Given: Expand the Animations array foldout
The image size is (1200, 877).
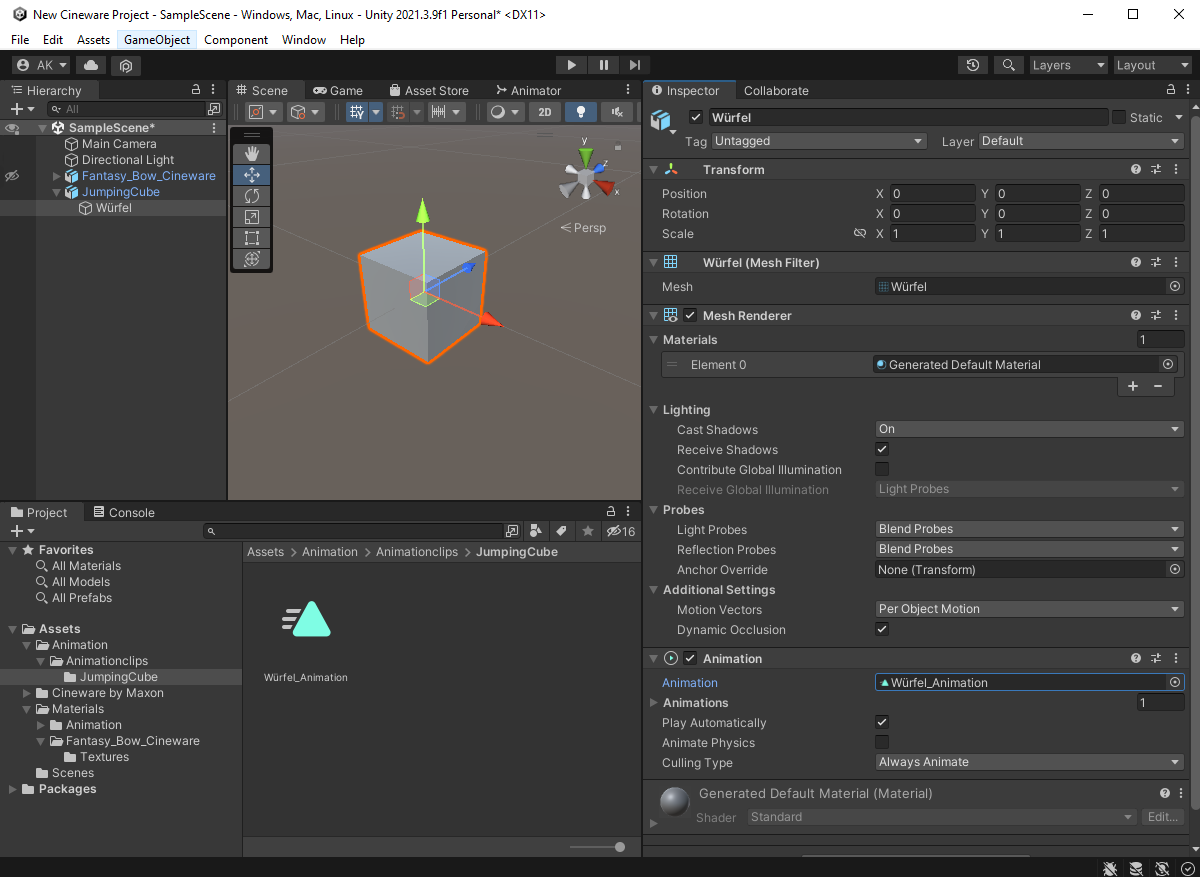Looking at the screenshot, I should 653,703.
